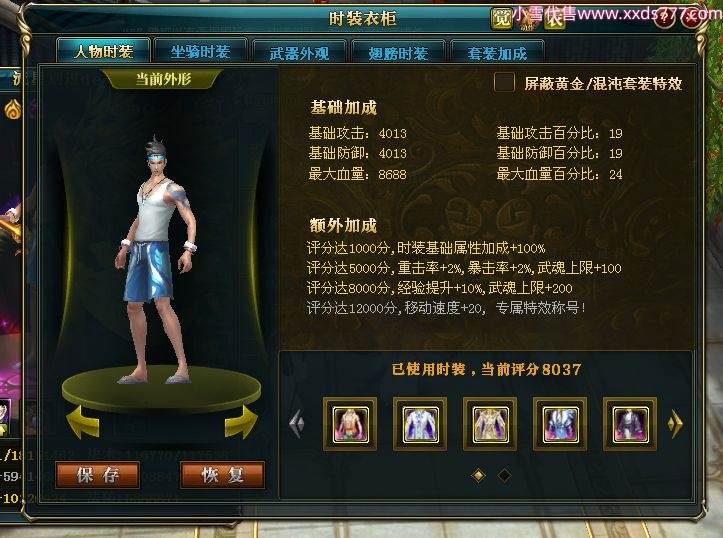
Task: Click the 保存 button
Action: click(x=98, y=475)
